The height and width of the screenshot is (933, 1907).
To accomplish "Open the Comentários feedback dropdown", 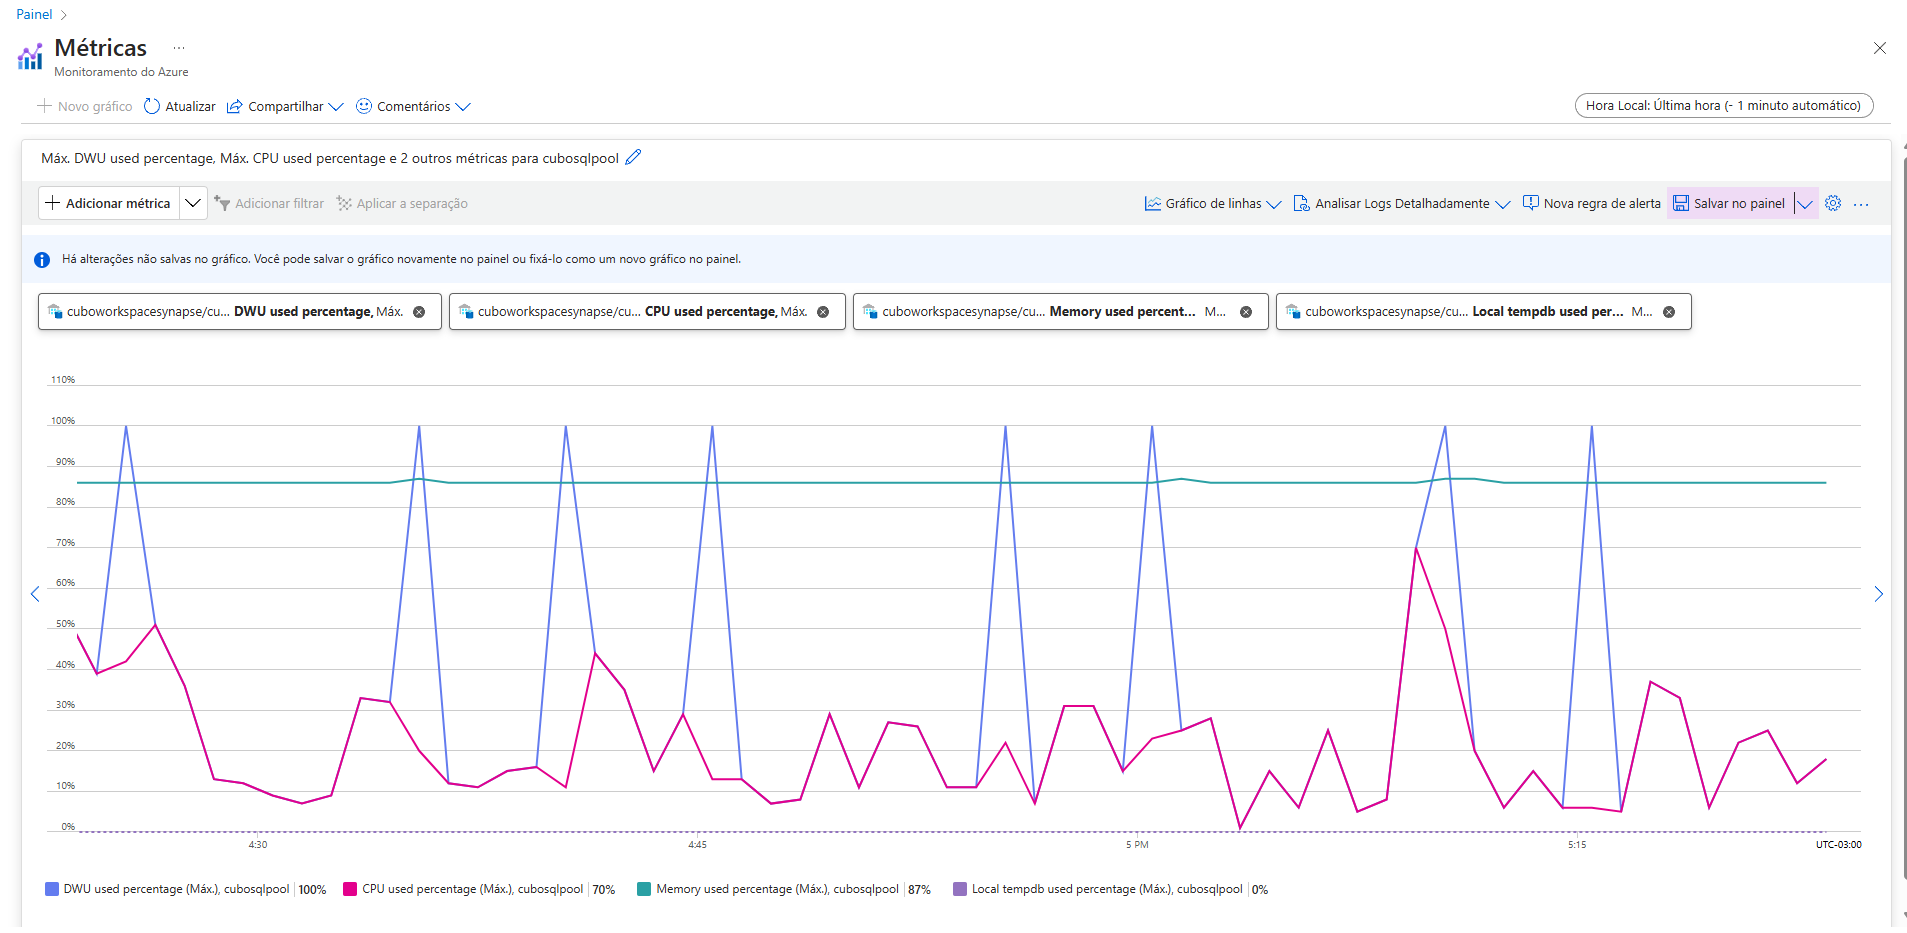I will pos(413,106).
